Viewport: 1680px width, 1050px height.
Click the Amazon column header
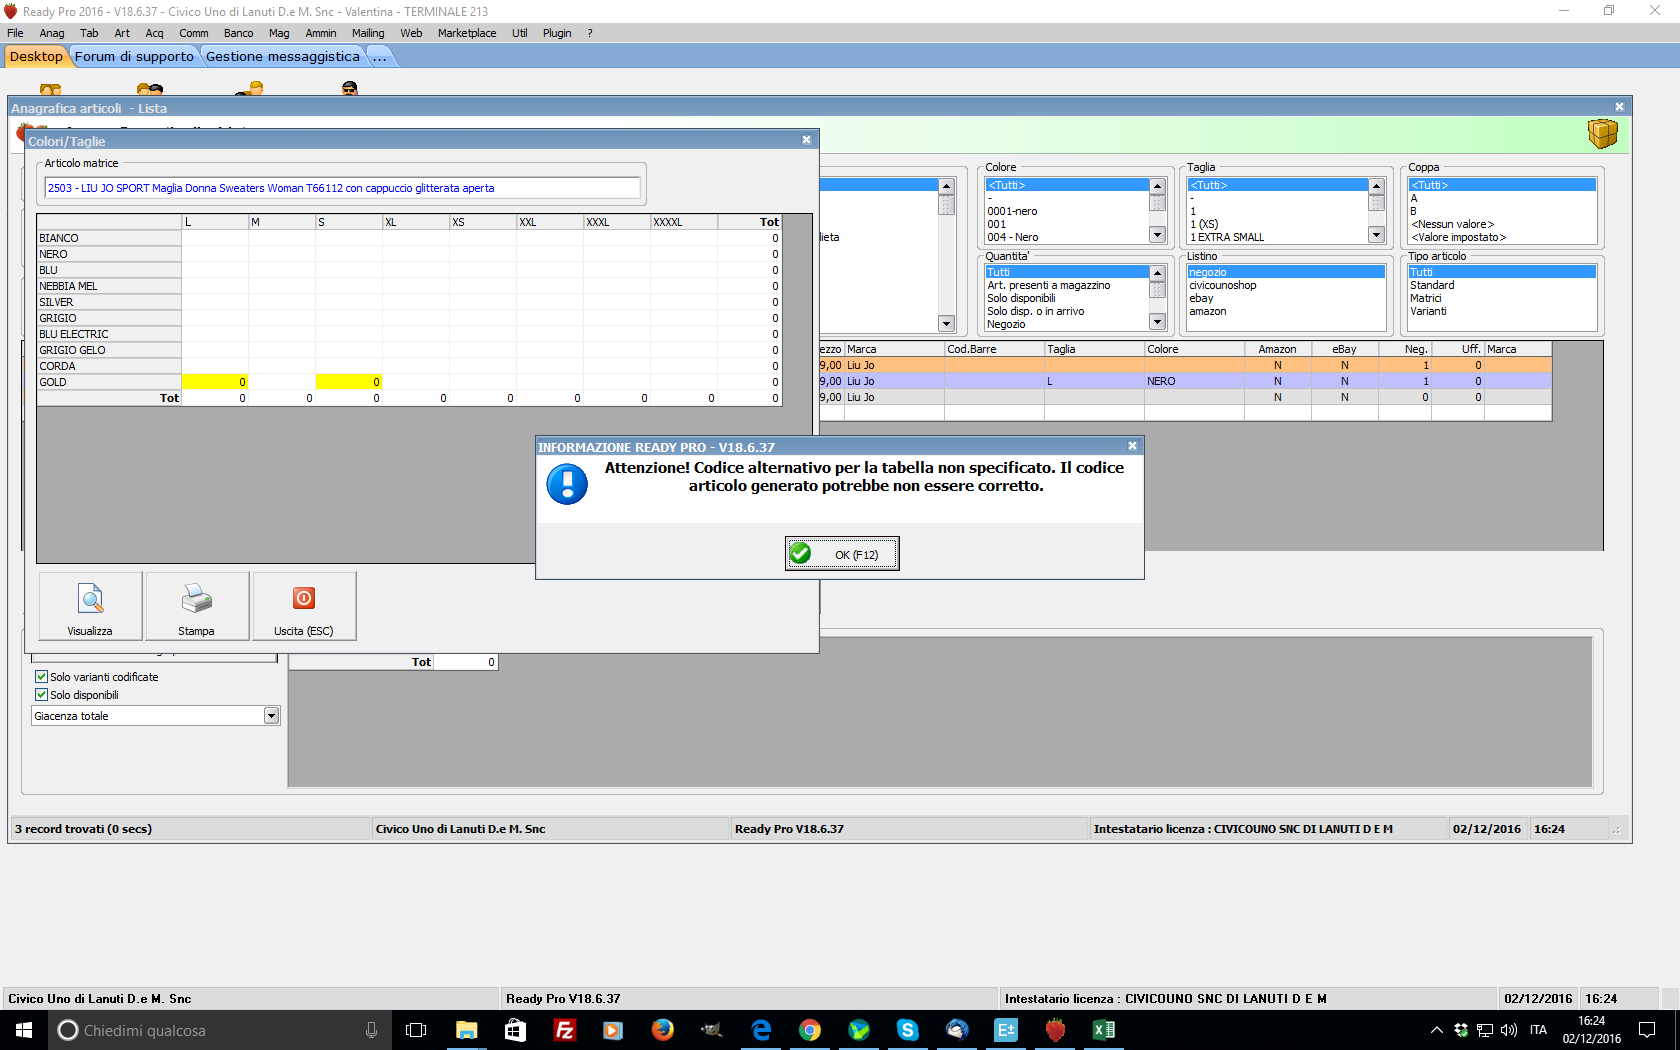1277,349
